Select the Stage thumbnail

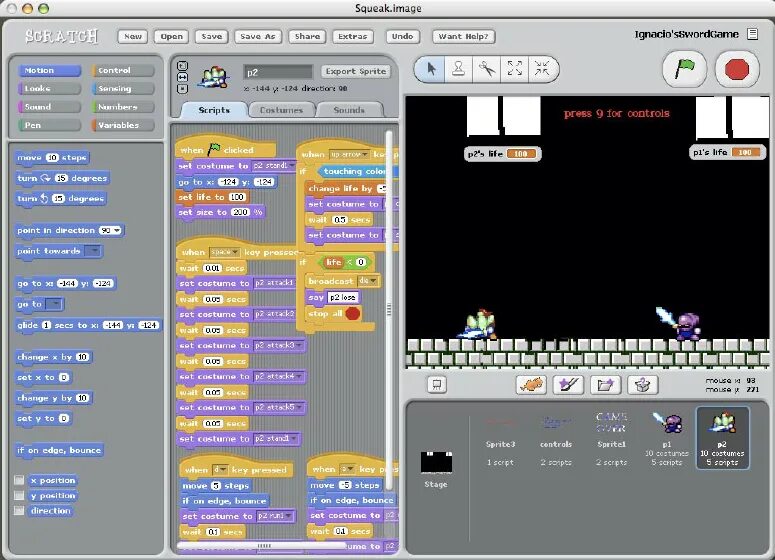coord(436,467)
